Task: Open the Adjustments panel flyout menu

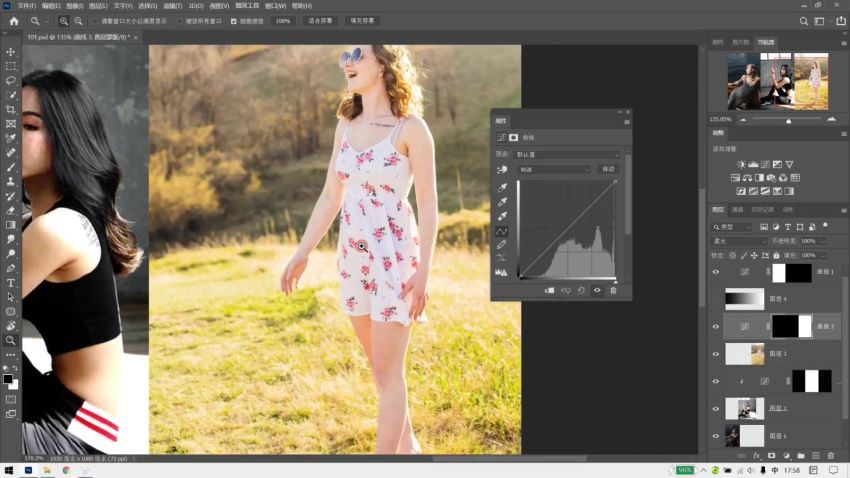Action: pos(843,134)
